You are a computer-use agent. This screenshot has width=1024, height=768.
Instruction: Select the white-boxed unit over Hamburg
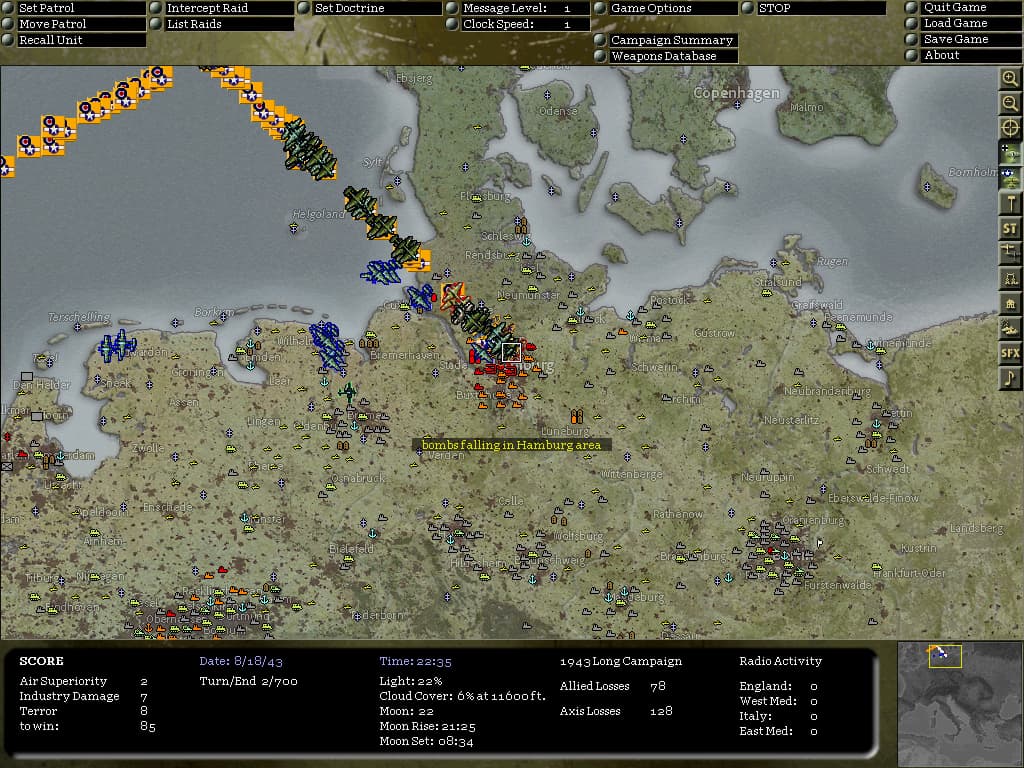pyautogui.click(x=511, y=352)
